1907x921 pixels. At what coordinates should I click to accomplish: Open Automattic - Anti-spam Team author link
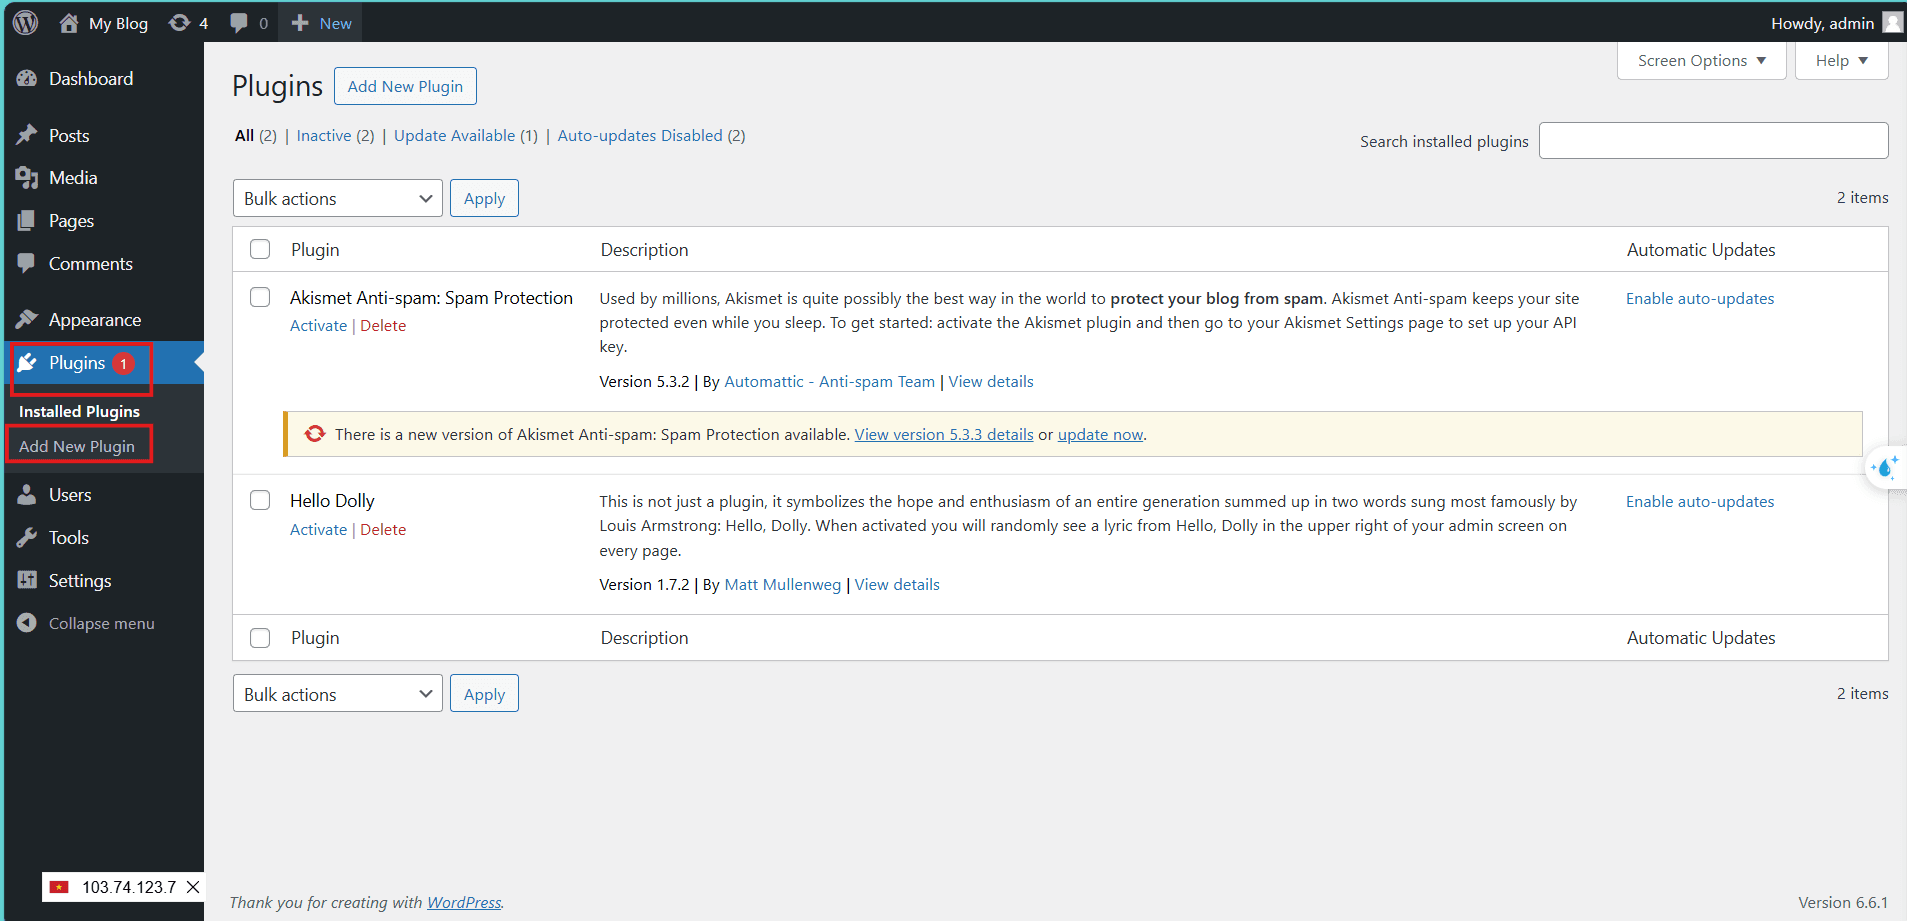point(829,382)
